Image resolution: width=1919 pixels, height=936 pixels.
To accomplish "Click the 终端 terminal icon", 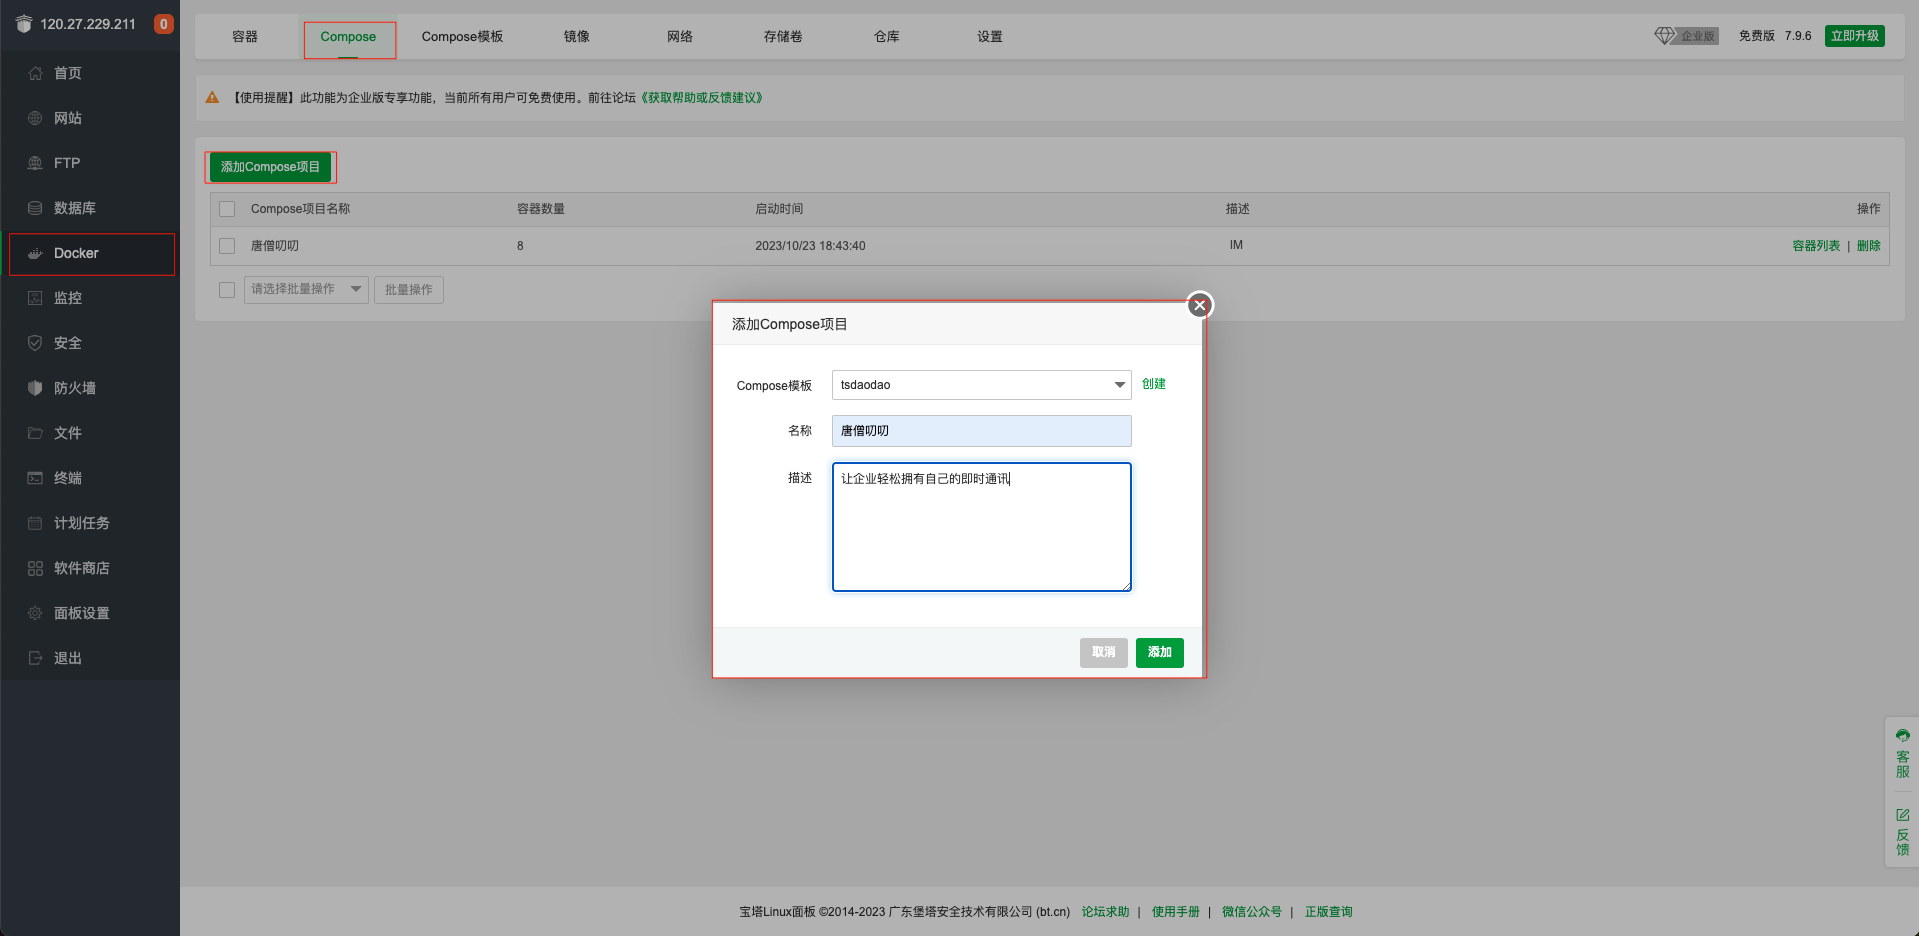I will (35, 478).
